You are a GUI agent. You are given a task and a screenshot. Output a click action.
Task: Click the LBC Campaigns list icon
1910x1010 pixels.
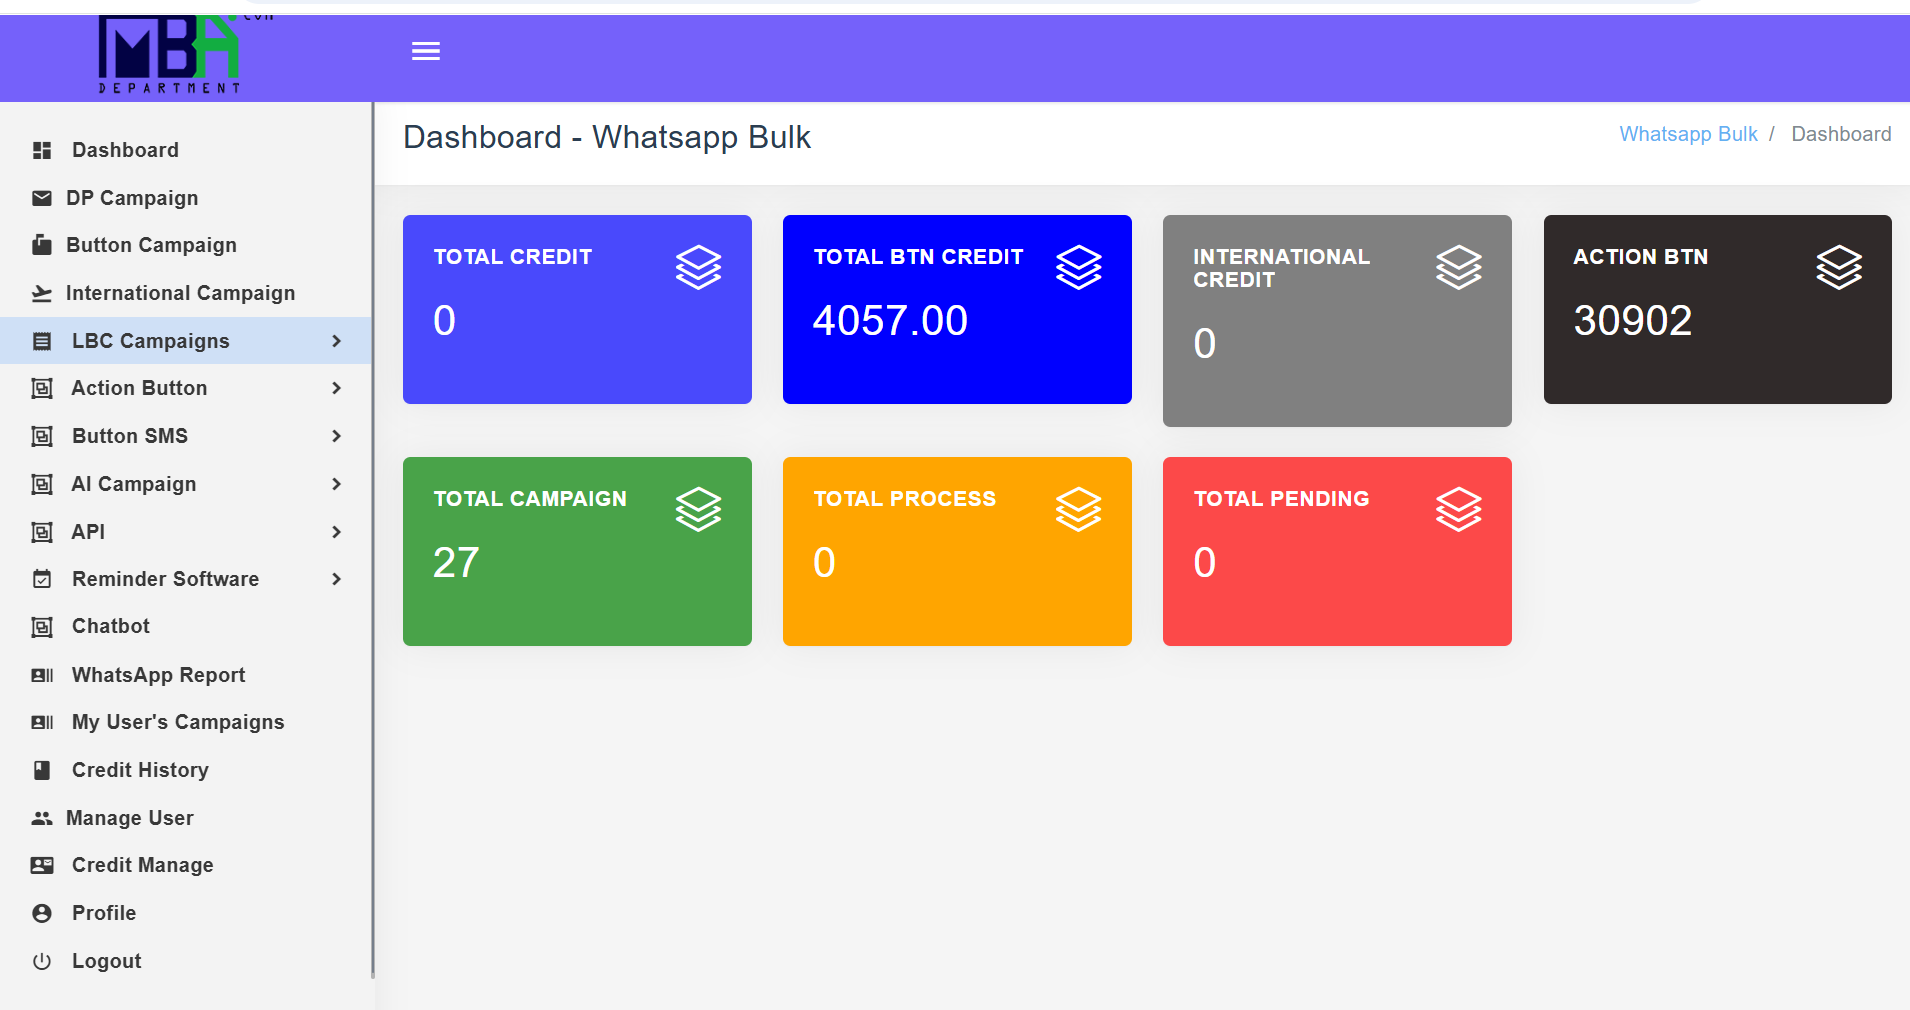42,341
